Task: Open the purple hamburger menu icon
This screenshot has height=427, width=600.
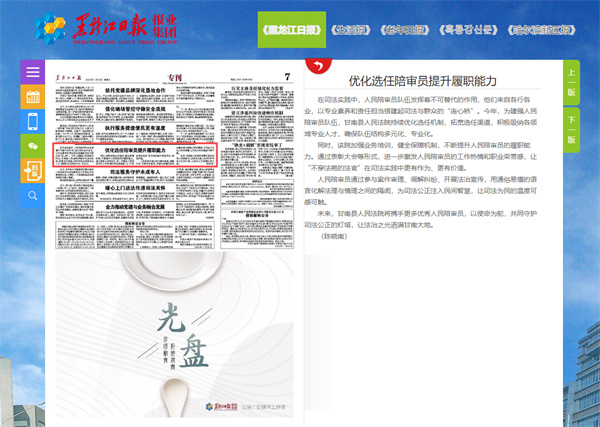Action: [x=33, y=73]
